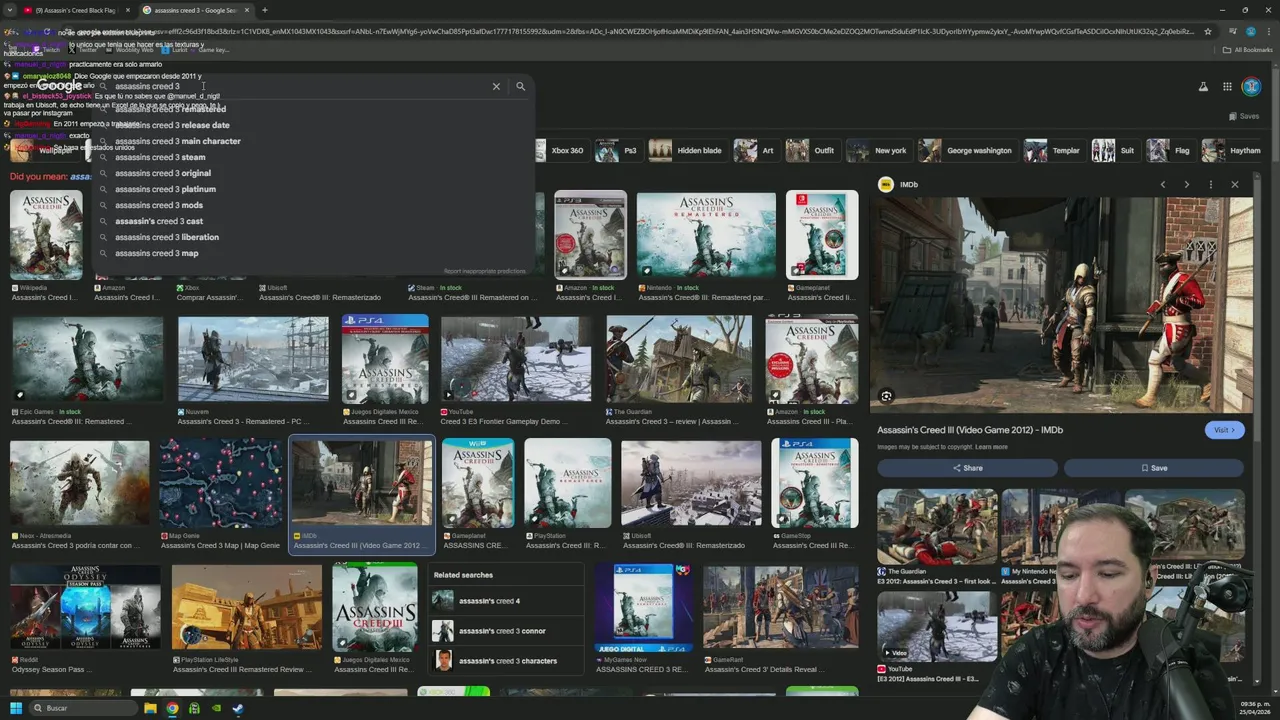Viewport: 1280px width, 720px height.
Task: Open Chrome from the taskbar
Action: pos(172,708)
